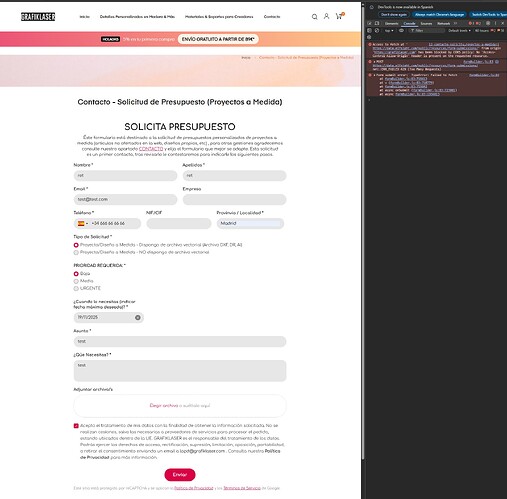Clear the date field with its X icon
Screen dimensions: 507x499
pyautogui.click(x=138, y=317)
